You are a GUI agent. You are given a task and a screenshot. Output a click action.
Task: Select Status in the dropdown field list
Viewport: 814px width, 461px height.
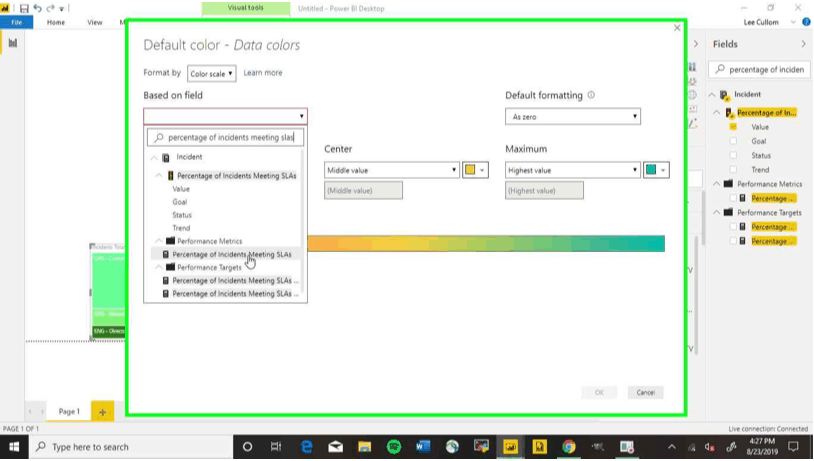click(x=182, y=215)
